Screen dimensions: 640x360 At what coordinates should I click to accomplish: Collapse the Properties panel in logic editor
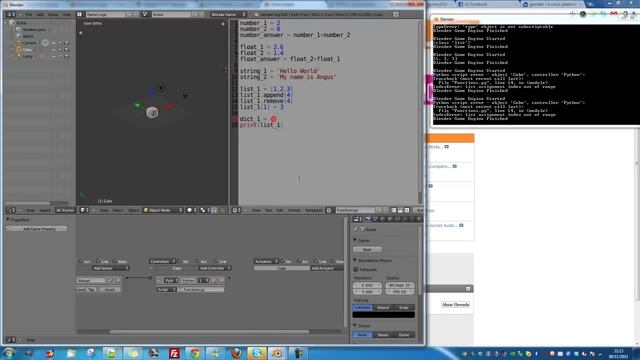[x=8, y=220]
